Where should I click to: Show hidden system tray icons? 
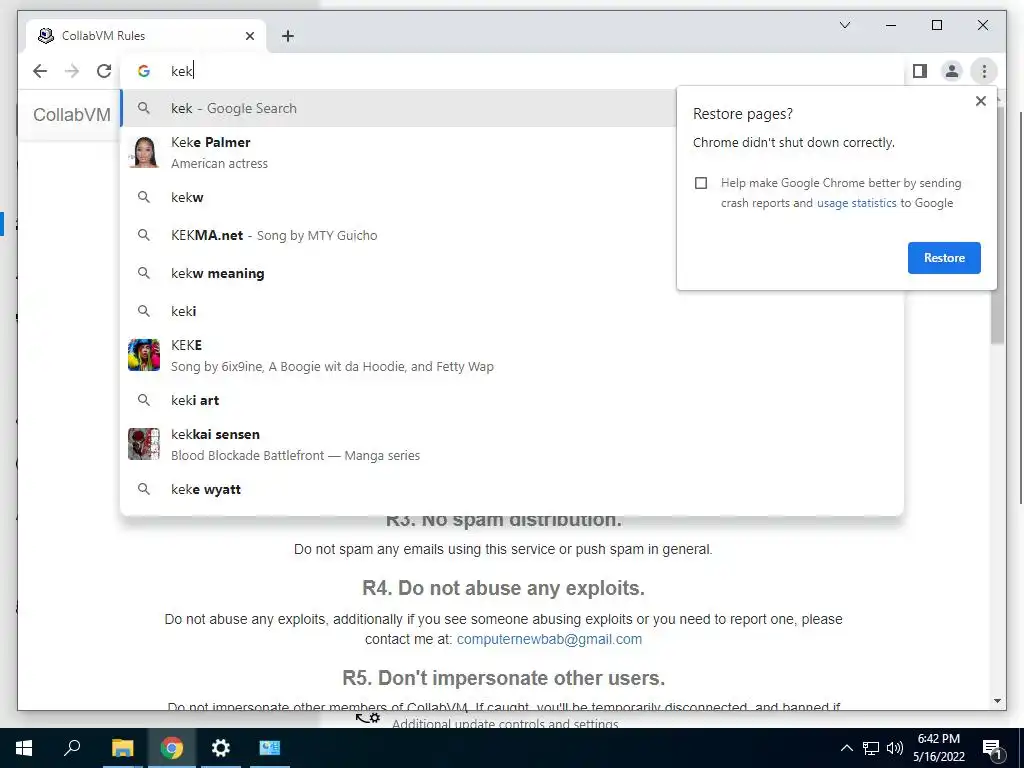tap(846, 748)
